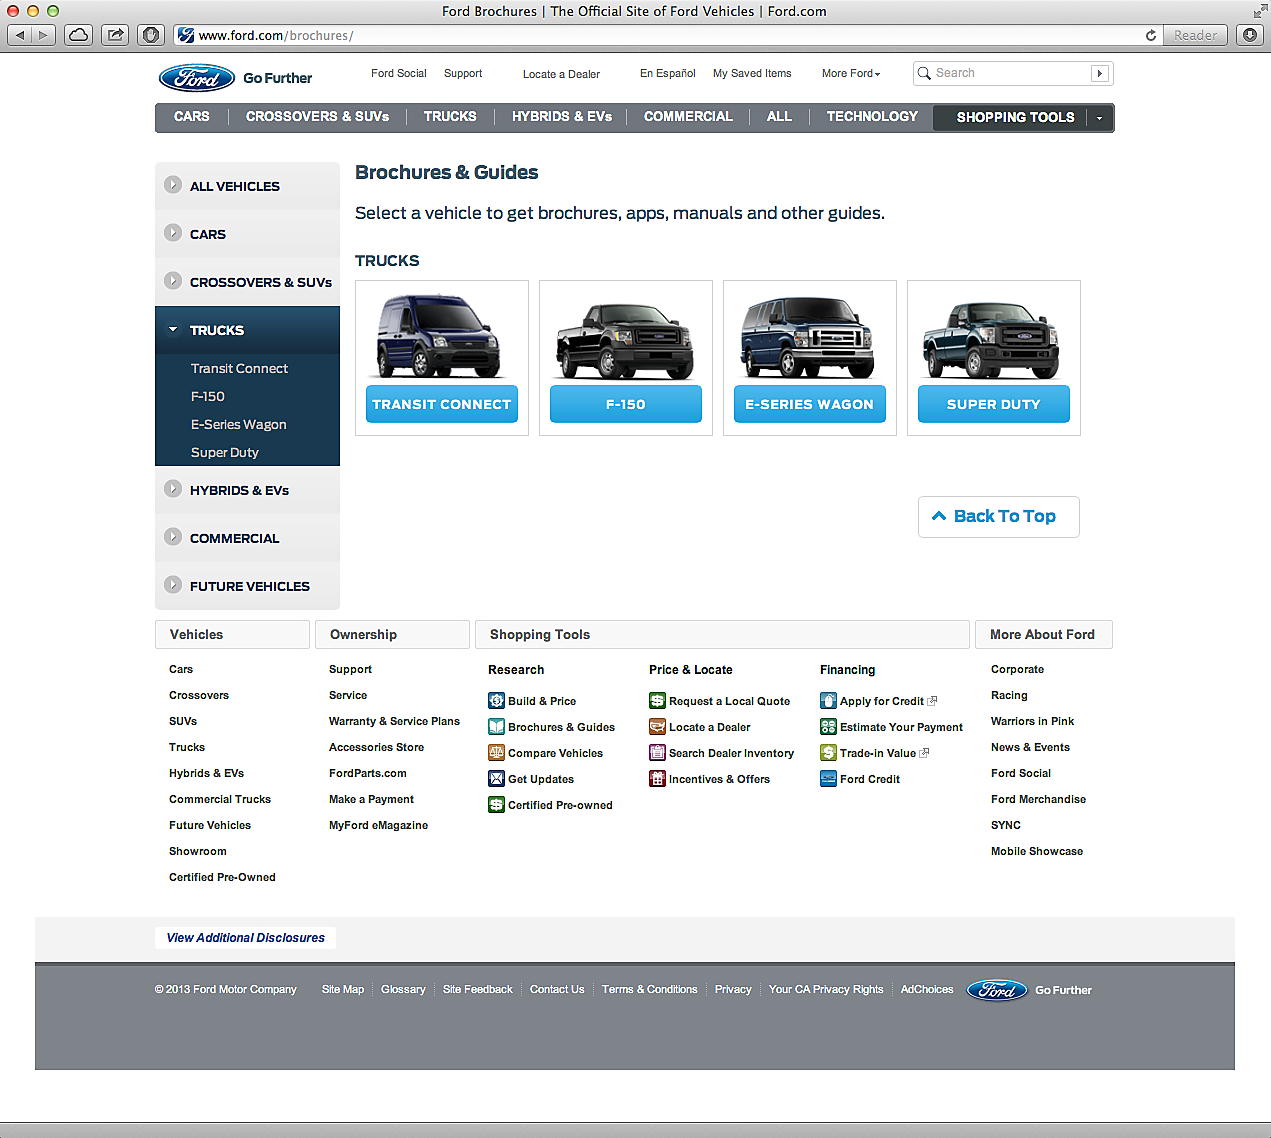Open the Warriors in Pink link

pyautogui.click(x=1032, y=721)
